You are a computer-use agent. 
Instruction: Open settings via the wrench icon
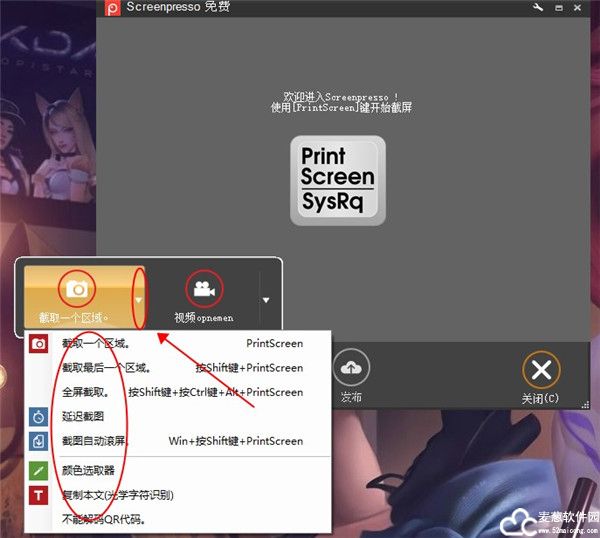pyautogui.click(x=538, y=7)
